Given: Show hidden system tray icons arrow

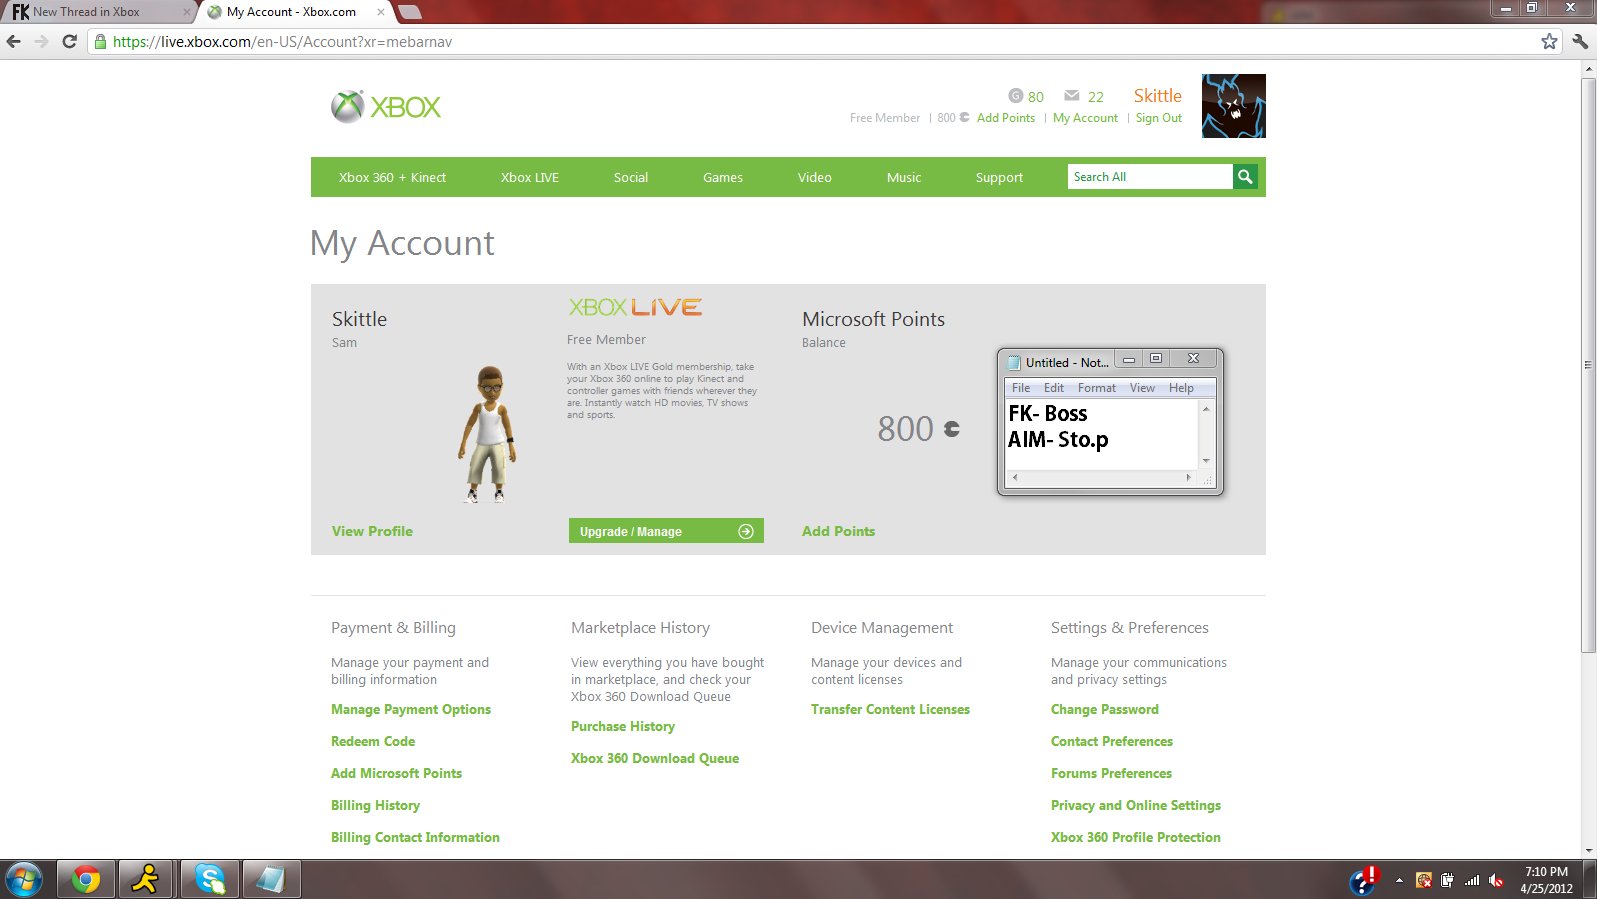Looking at the screenshot, I should click(x=1399, y=880).
